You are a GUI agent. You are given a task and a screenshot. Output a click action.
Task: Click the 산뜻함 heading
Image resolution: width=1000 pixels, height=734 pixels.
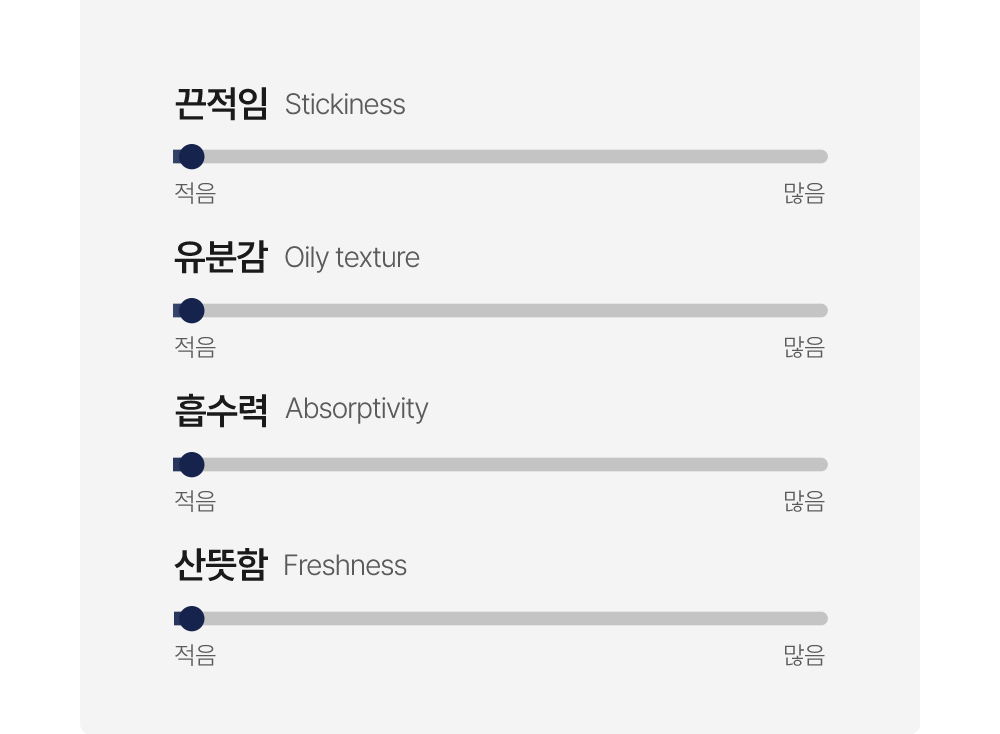tap(221, 566)
